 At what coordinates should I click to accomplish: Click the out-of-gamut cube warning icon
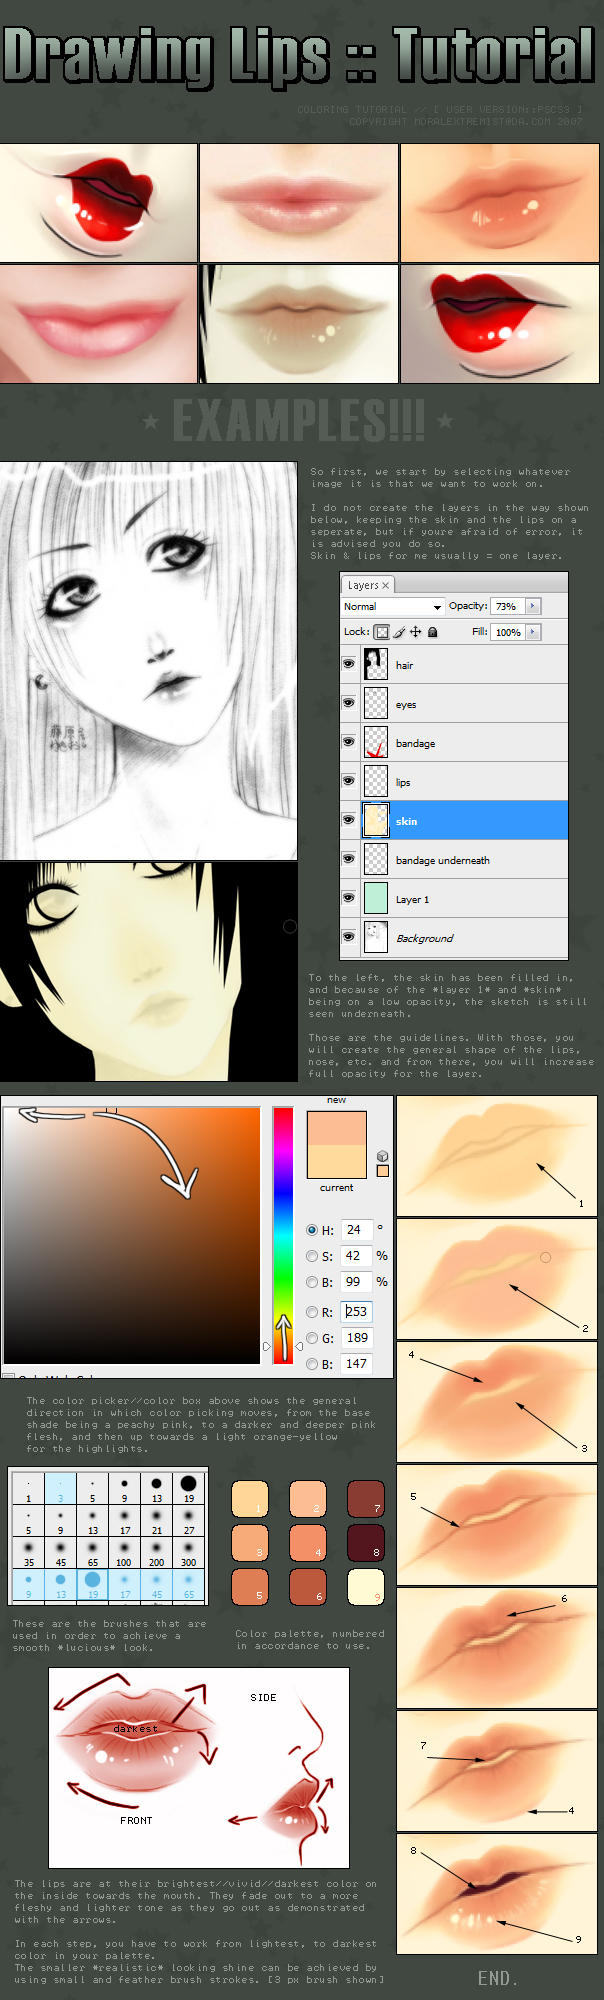[382, 1156]
